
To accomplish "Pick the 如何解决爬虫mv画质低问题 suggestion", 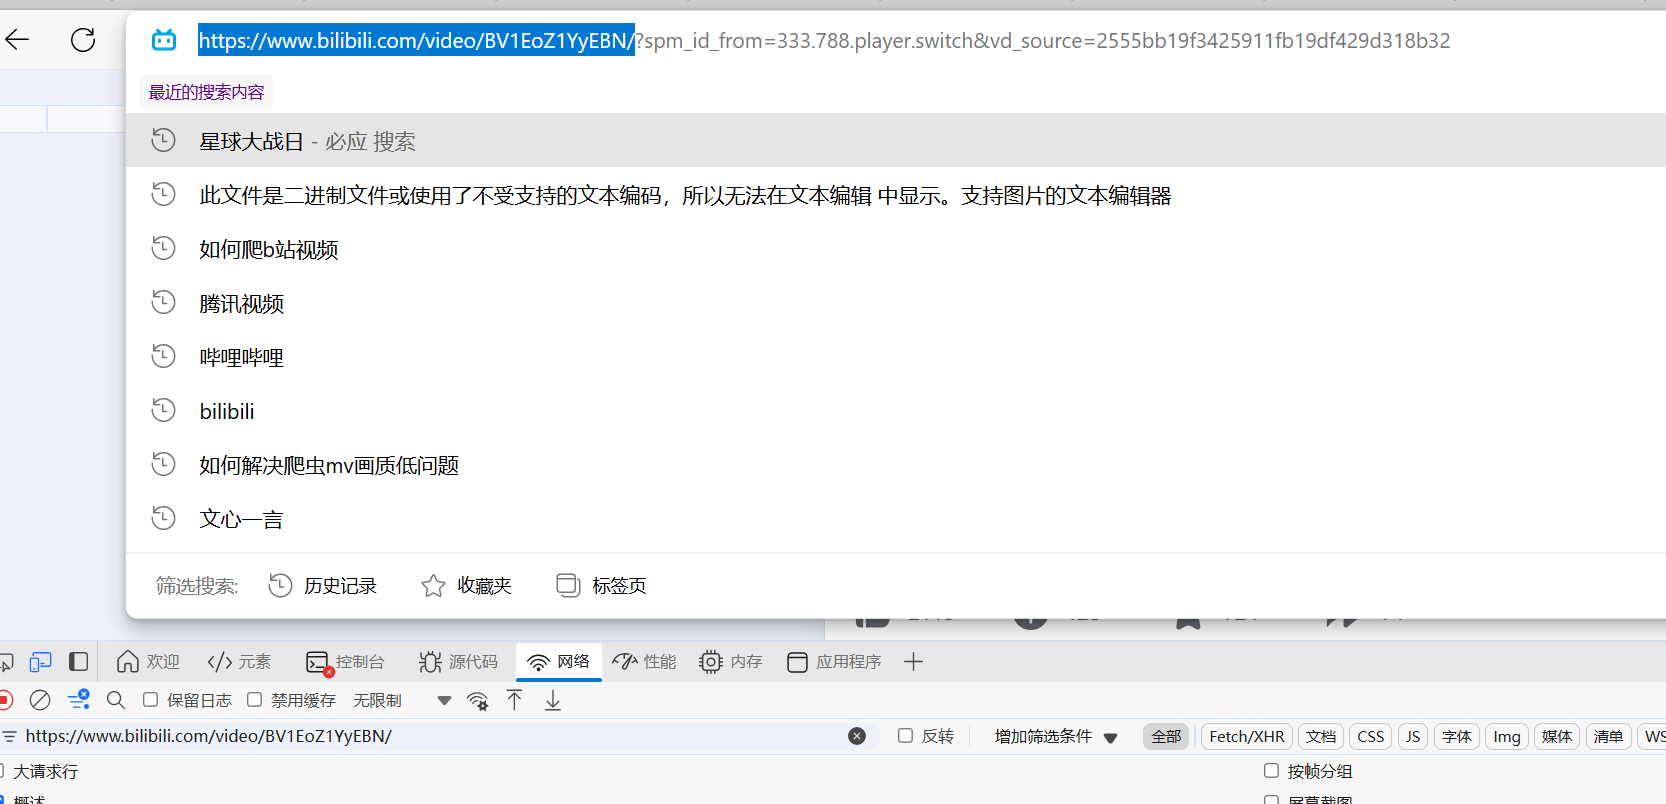I will 896,465.
